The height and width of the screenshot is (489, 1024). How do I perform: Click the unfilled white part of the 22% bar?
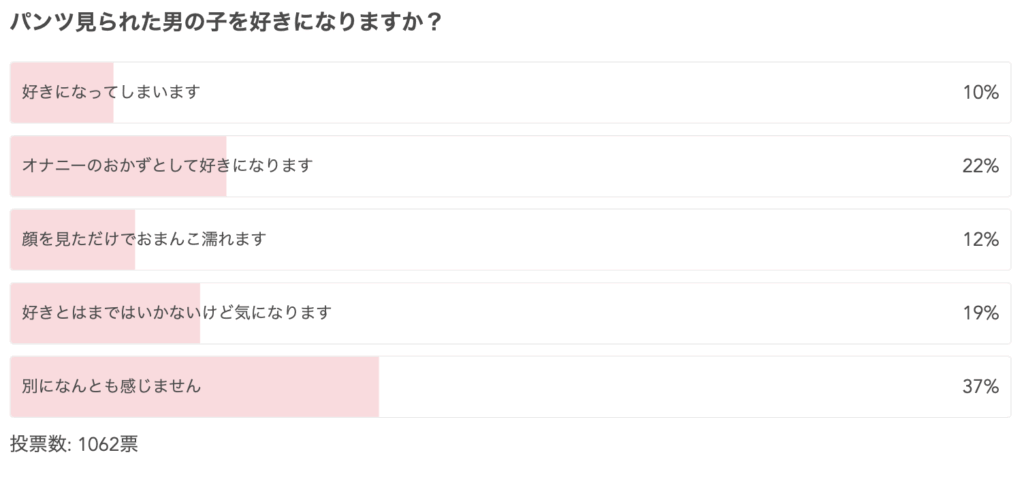[618, 166]
